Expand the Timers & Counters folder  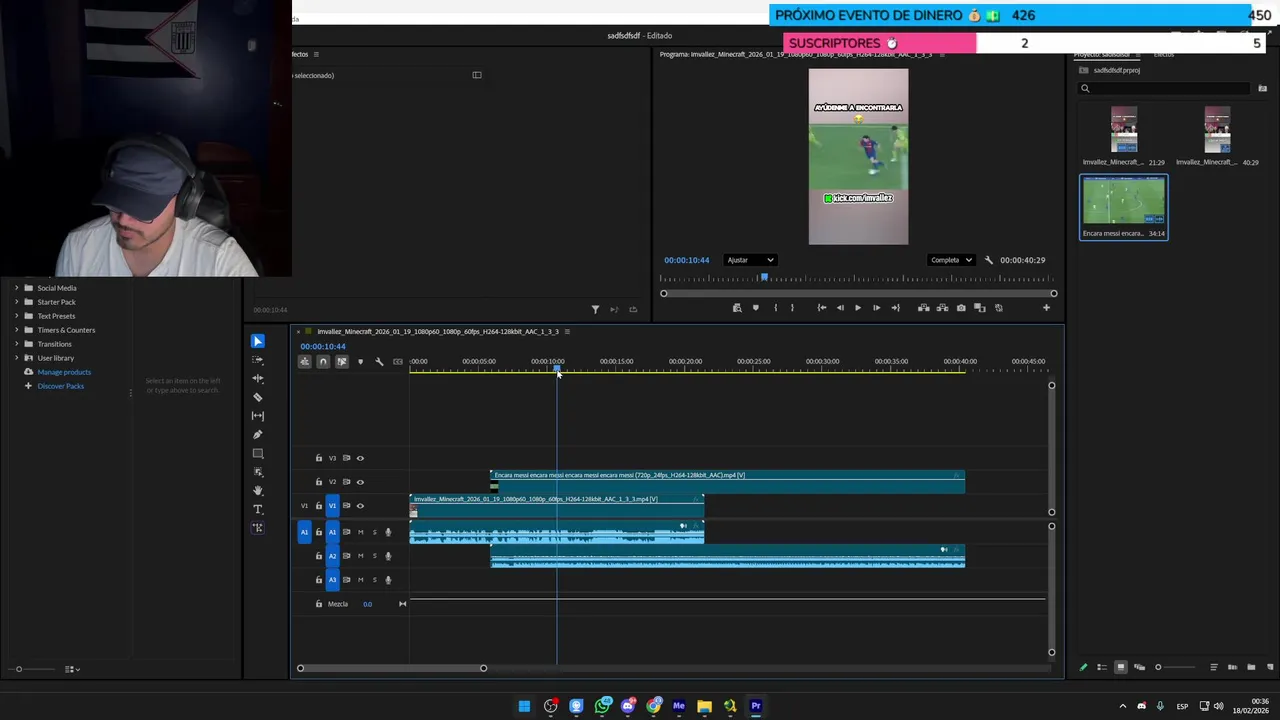[x=16, y=330]
